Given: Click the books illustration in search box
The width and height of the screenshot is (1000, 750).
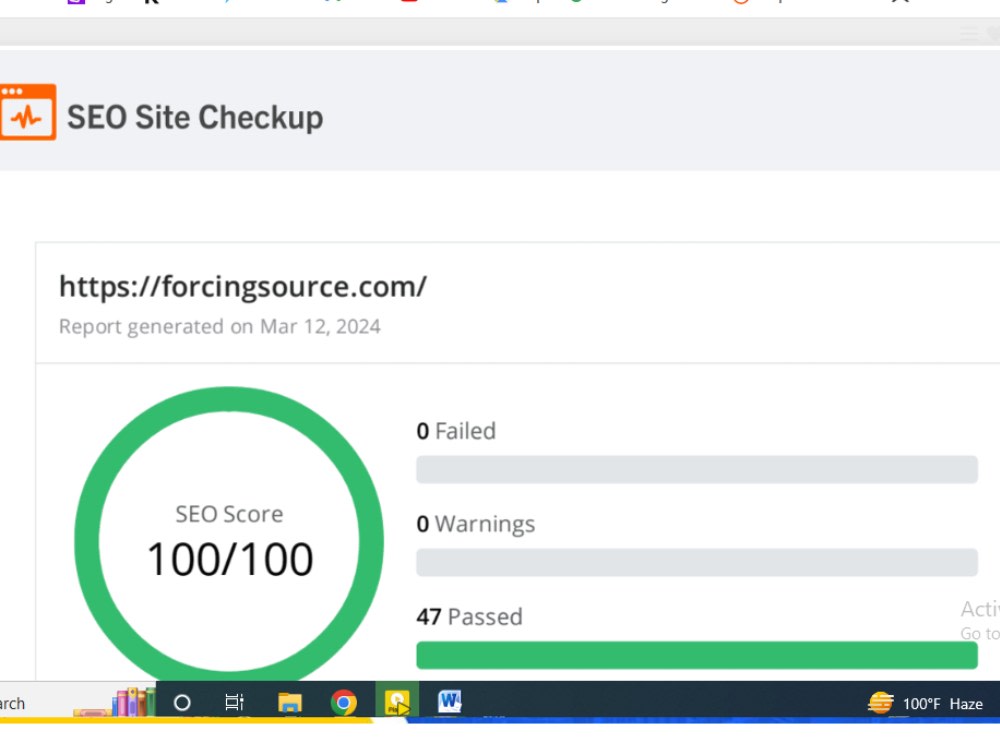Looking at the screenshot, I should pyautogui.click(x=115, y=702).
